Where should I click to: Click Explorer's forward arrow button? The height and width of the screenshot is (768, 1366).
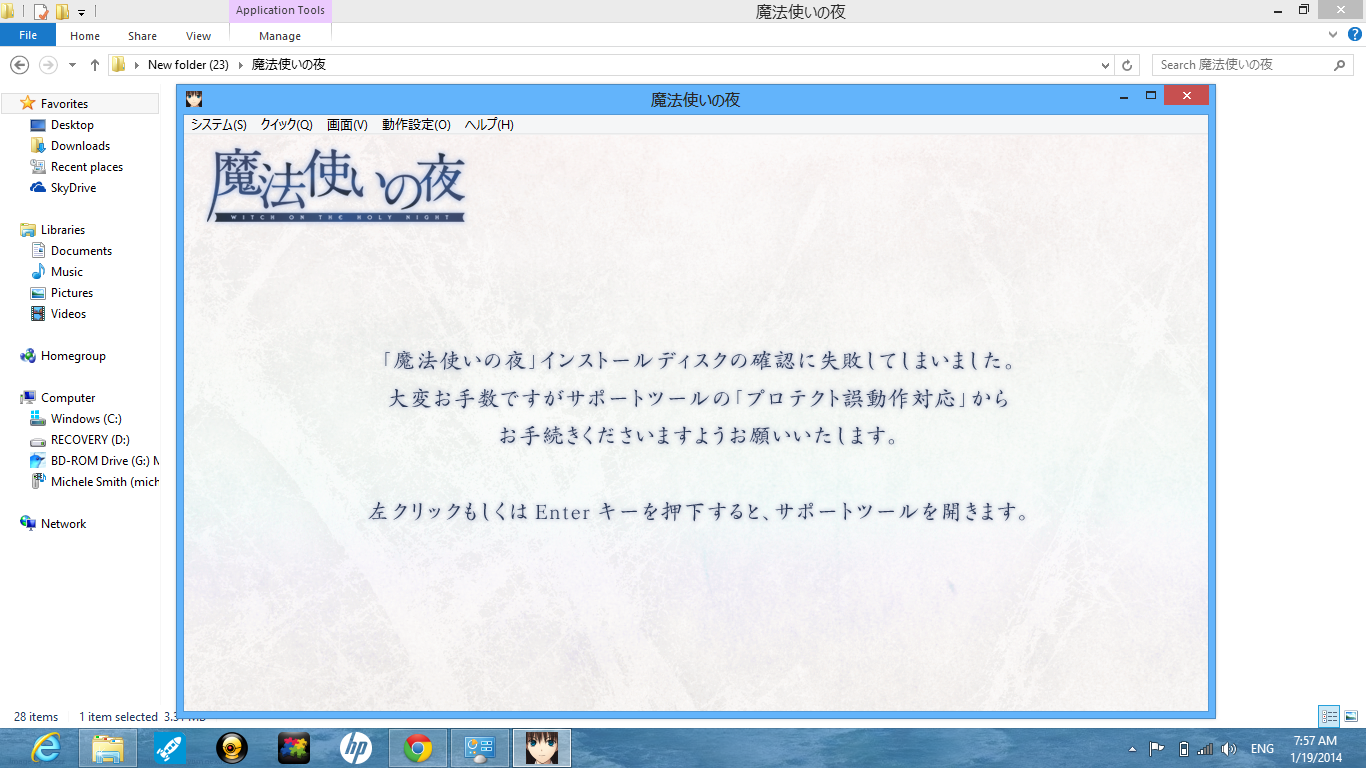tap(47, 65)
